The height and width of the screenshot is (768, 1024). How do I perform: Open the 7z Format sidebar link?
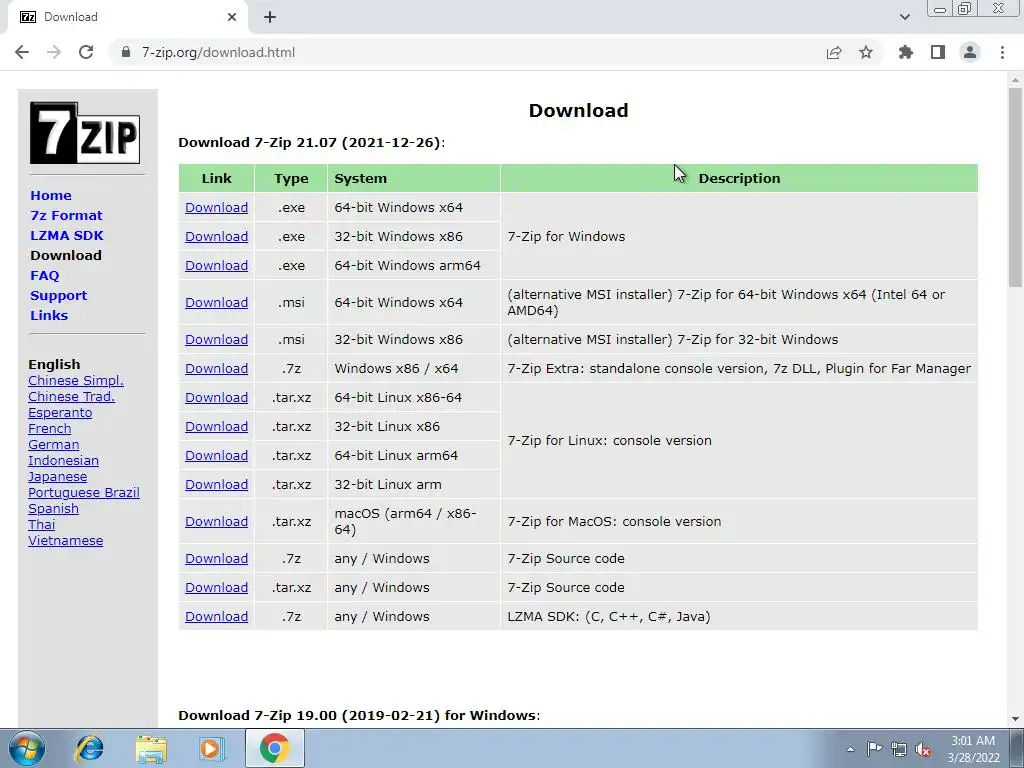pyautogui.click(x=66, y=216)
